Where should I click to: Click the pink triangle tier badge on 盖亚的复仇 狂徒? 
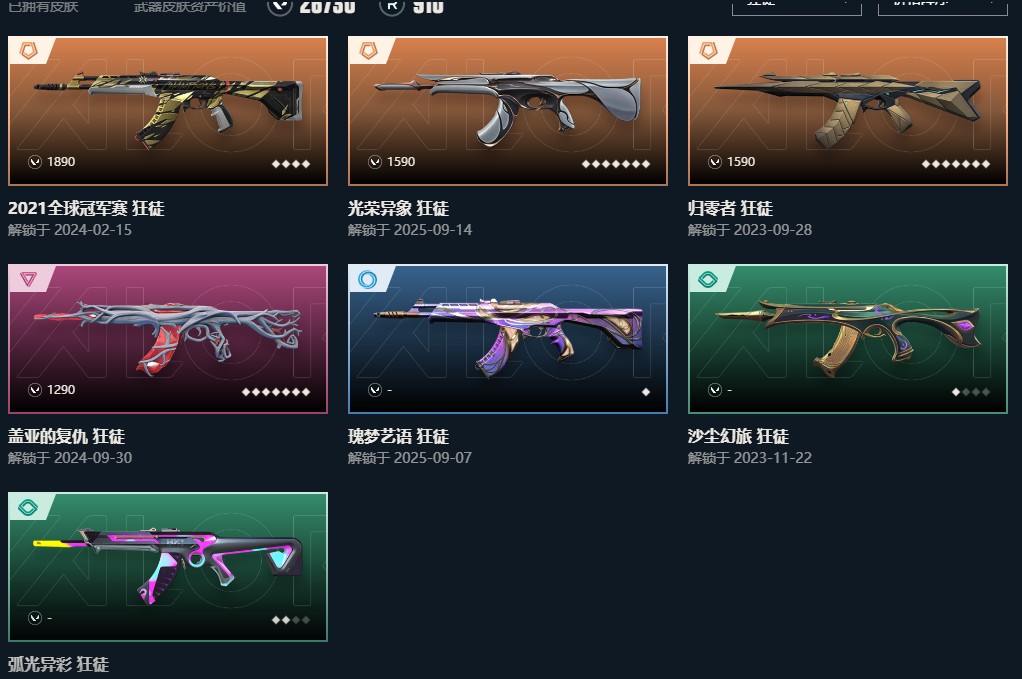coord(28,279)
